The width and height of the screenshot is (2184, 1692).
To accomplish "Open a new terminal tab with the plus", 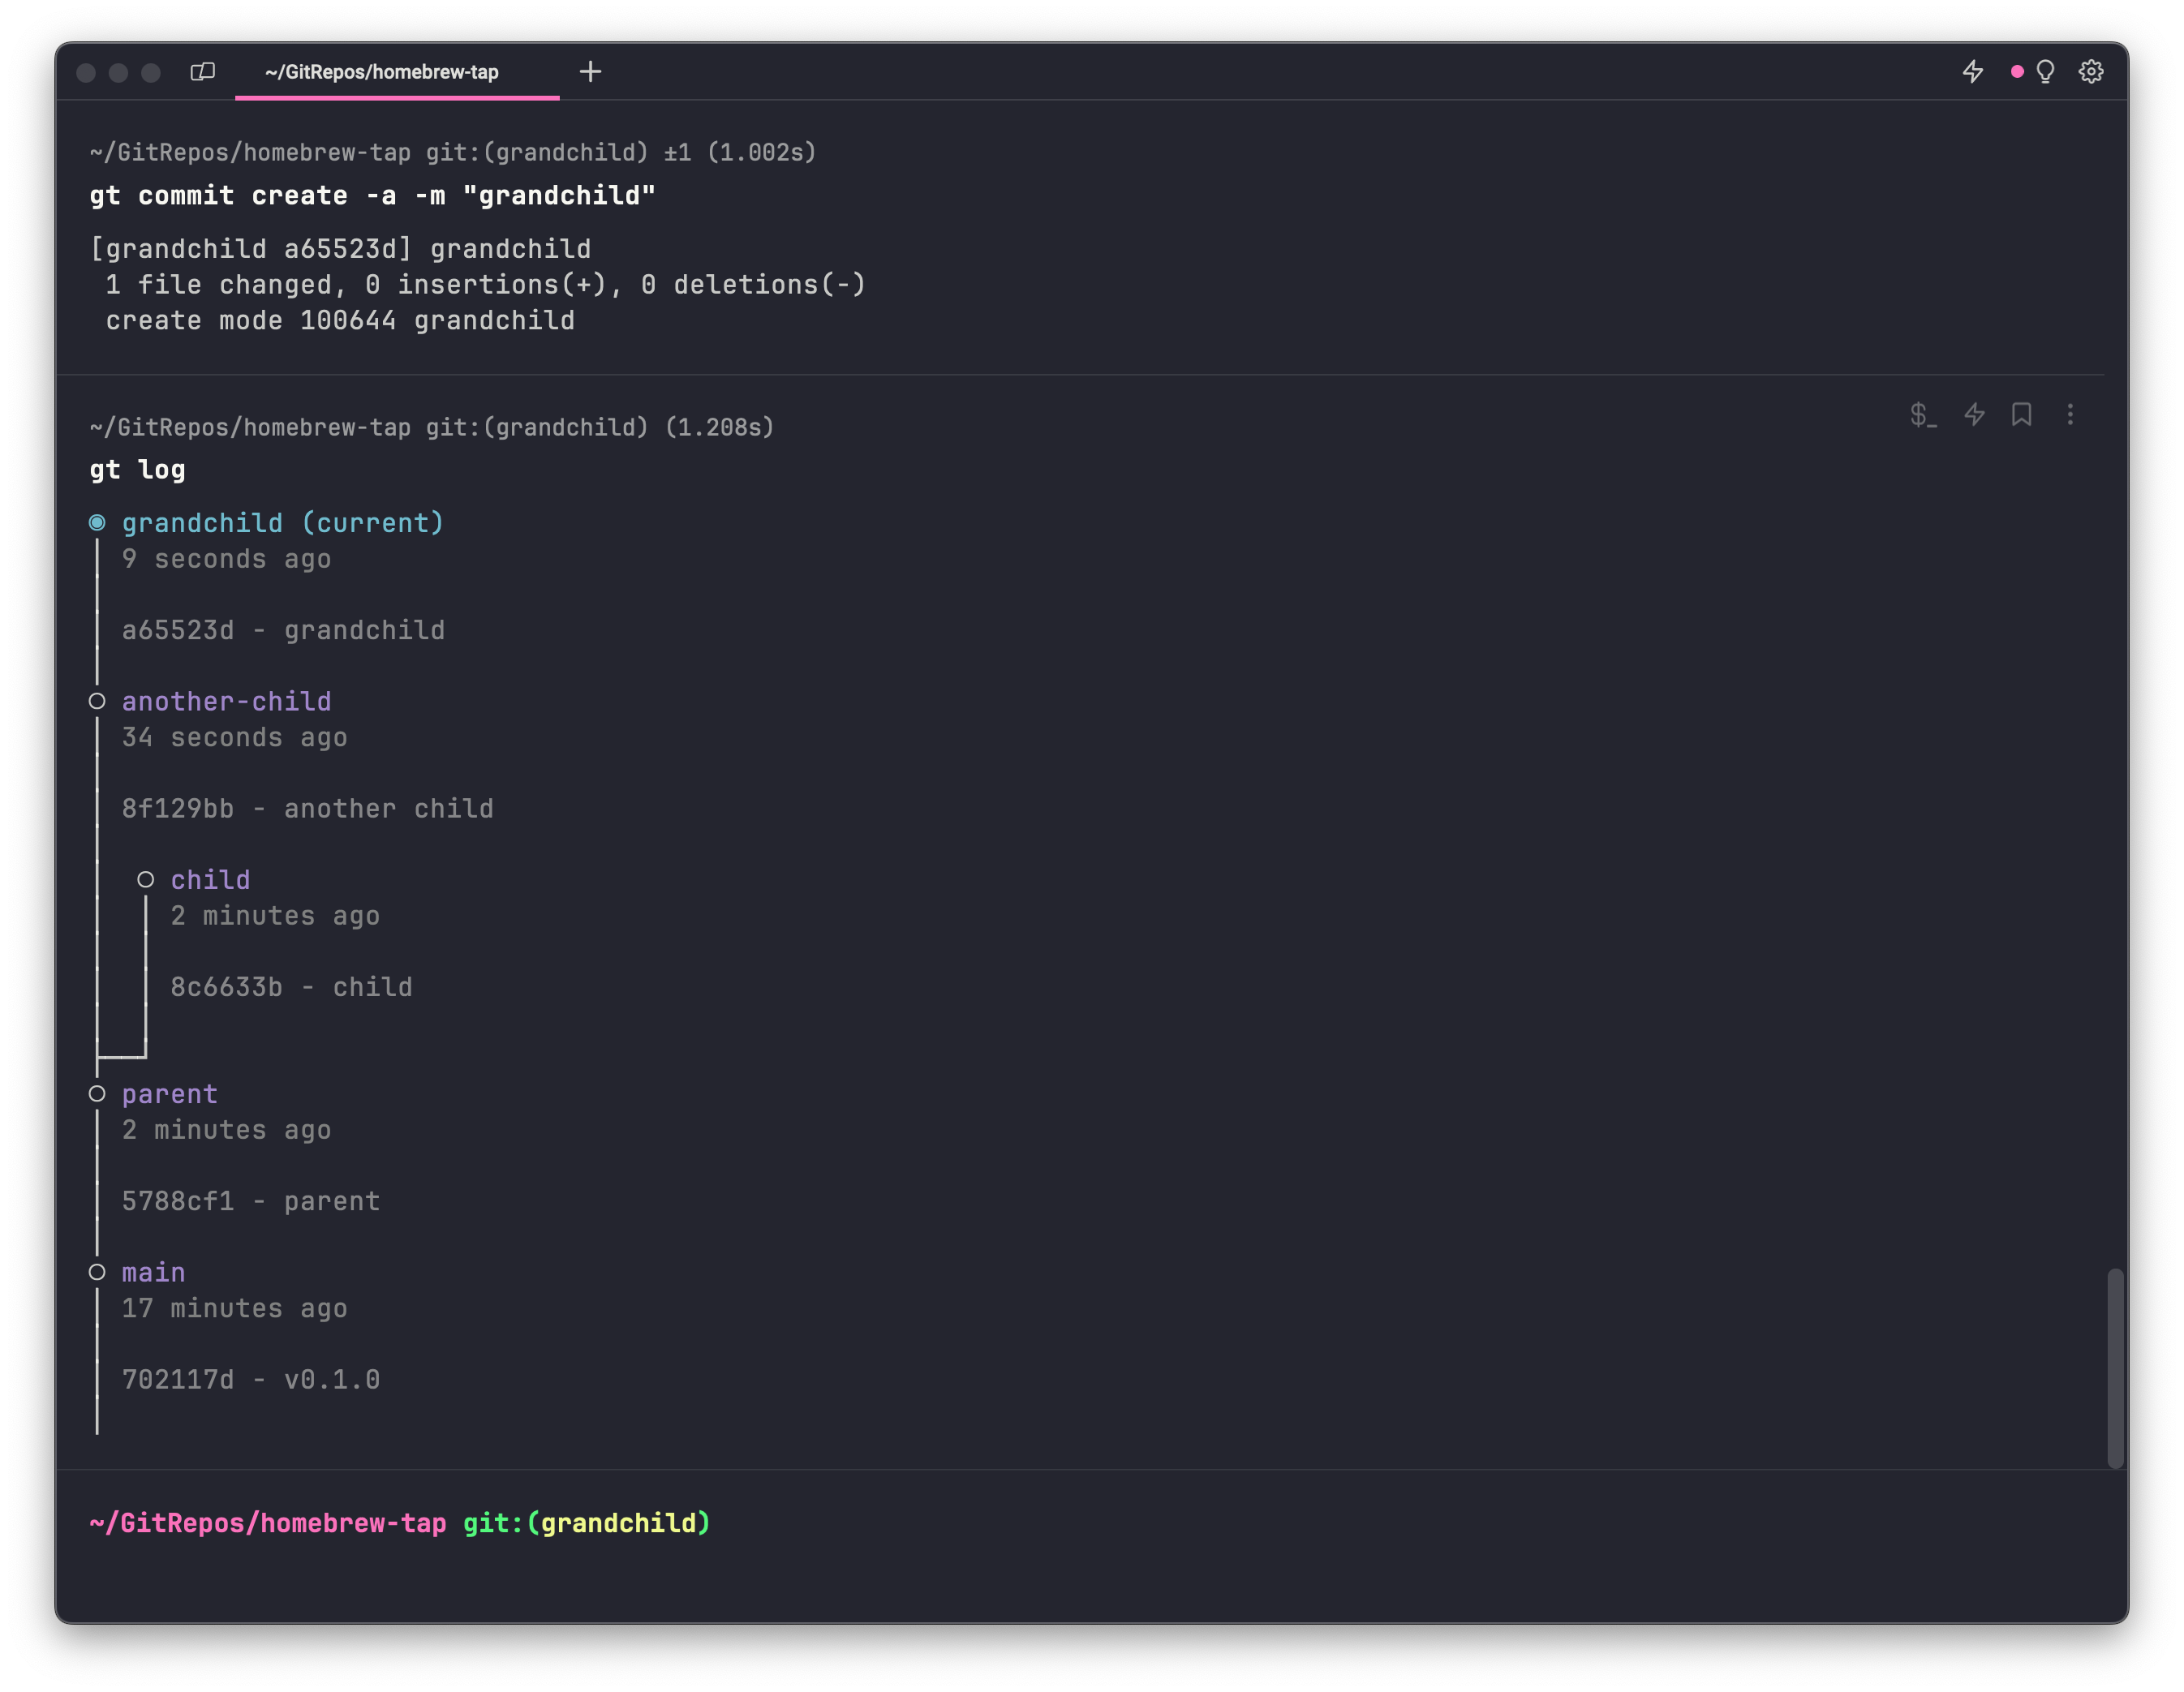I will coord(590,71).
